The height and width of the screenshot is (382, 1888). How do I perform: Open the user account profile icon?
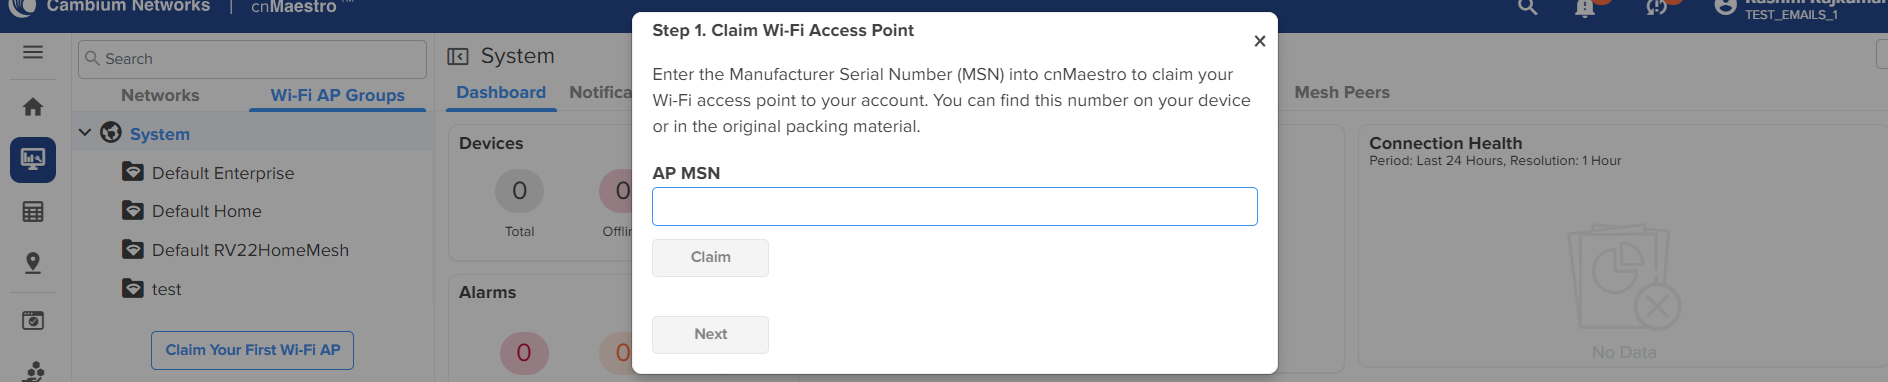click(1724, 7)
